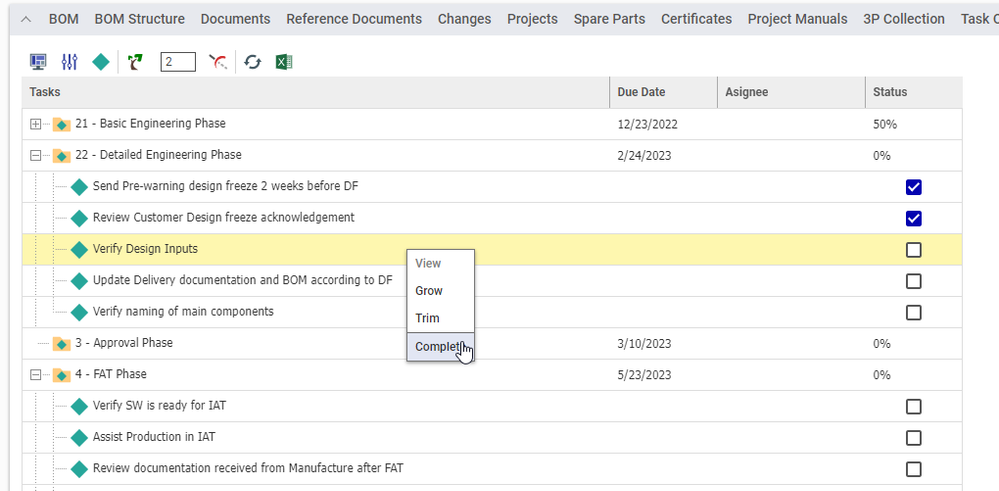
Task: Refresh the task list
Action: point(253,62)
